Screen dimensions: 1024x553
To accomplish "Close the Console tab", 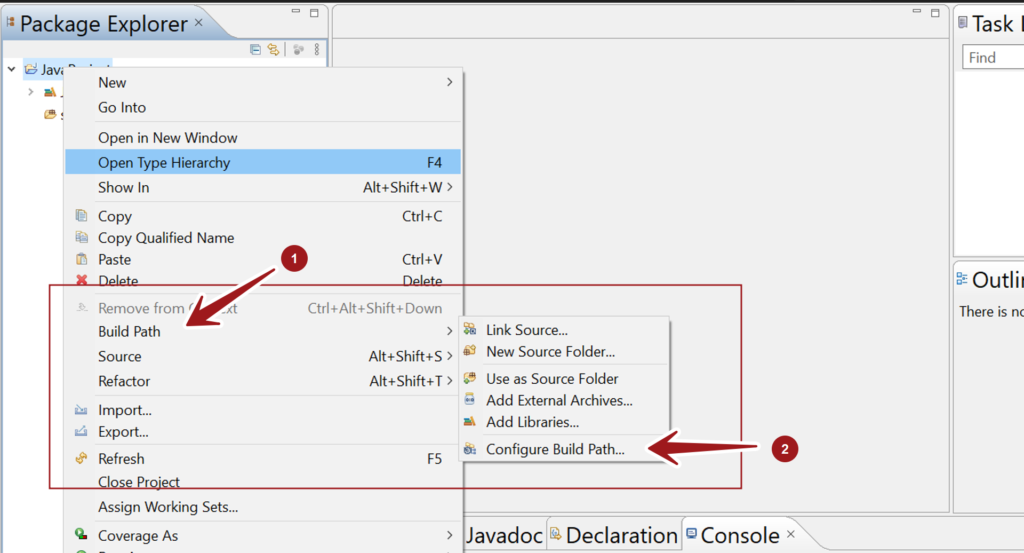I will [x=793, y=534].
